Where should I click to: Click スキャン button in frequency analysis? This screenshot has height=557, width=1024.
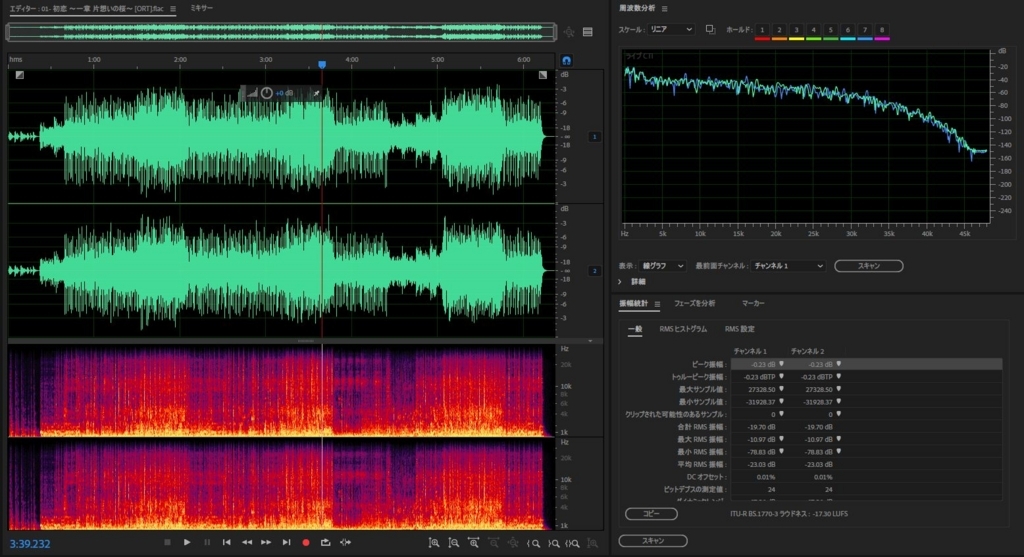[869, 266]
